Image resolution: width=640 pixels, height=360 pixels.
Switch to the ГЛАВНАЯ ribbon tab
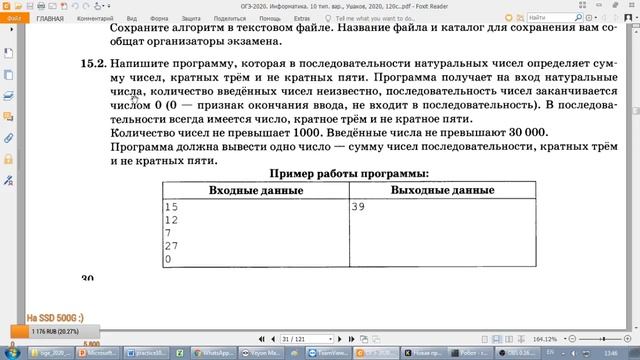point(50,19)
